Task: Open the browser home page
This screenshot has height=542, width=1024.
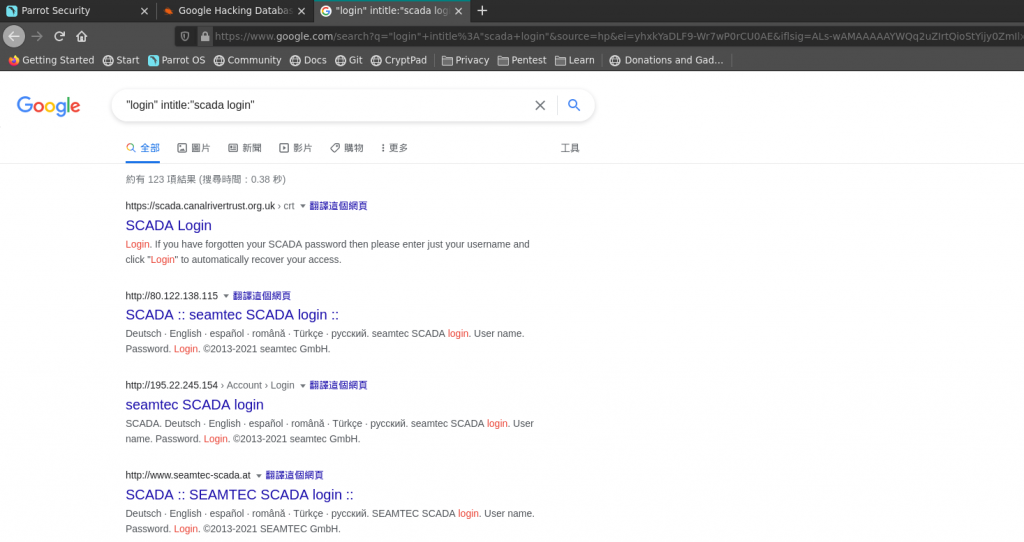Action: 82,37
